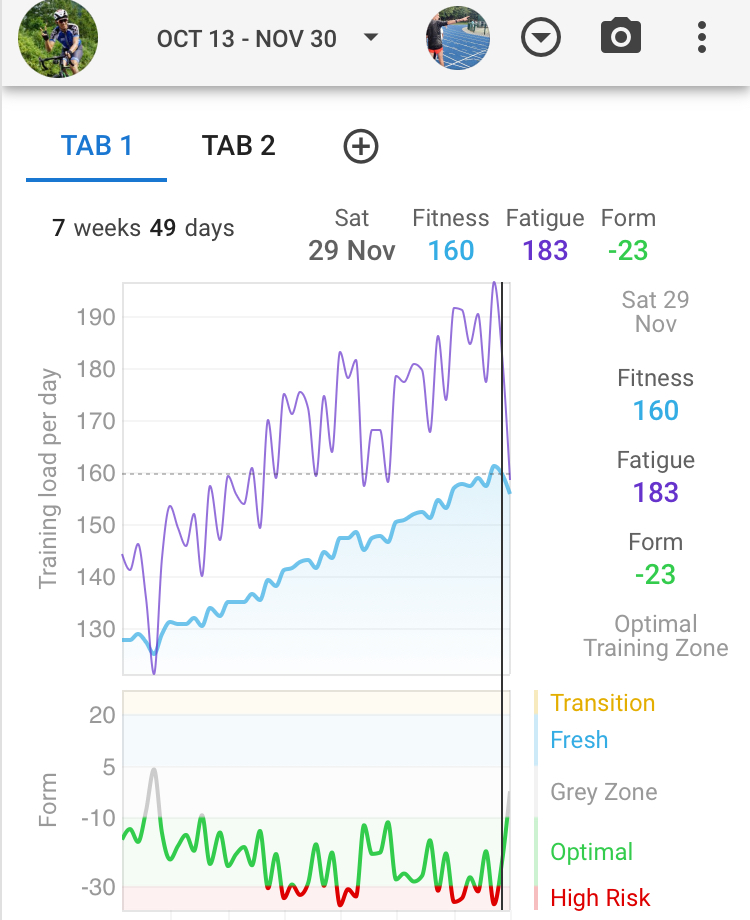Click the Fatigue label in side panel
The image size is (750, 920).
[x=656, y=460]
